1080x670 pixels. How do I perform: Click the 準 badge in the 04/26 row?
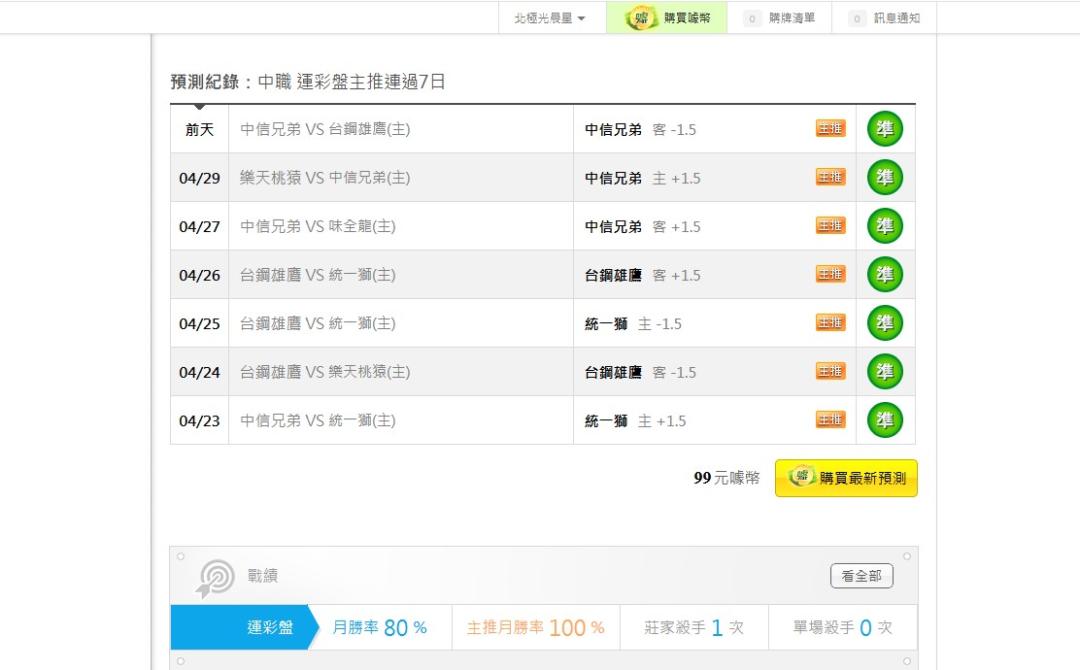click(885, 275)
